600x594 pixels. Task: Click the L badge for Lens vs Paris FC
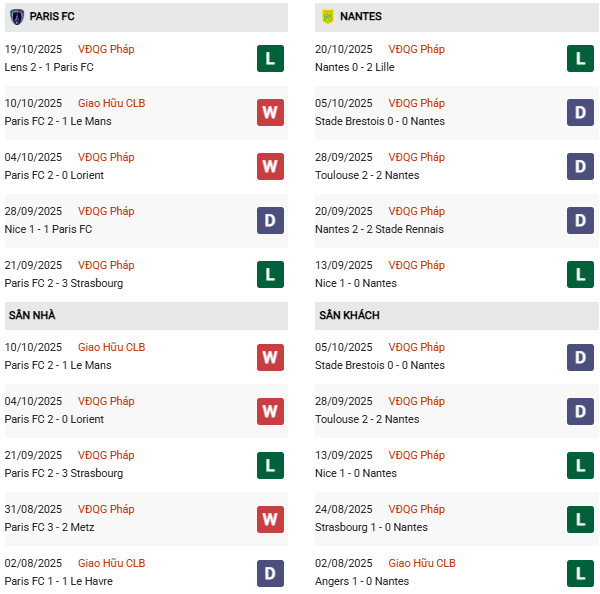click(269, 58)
